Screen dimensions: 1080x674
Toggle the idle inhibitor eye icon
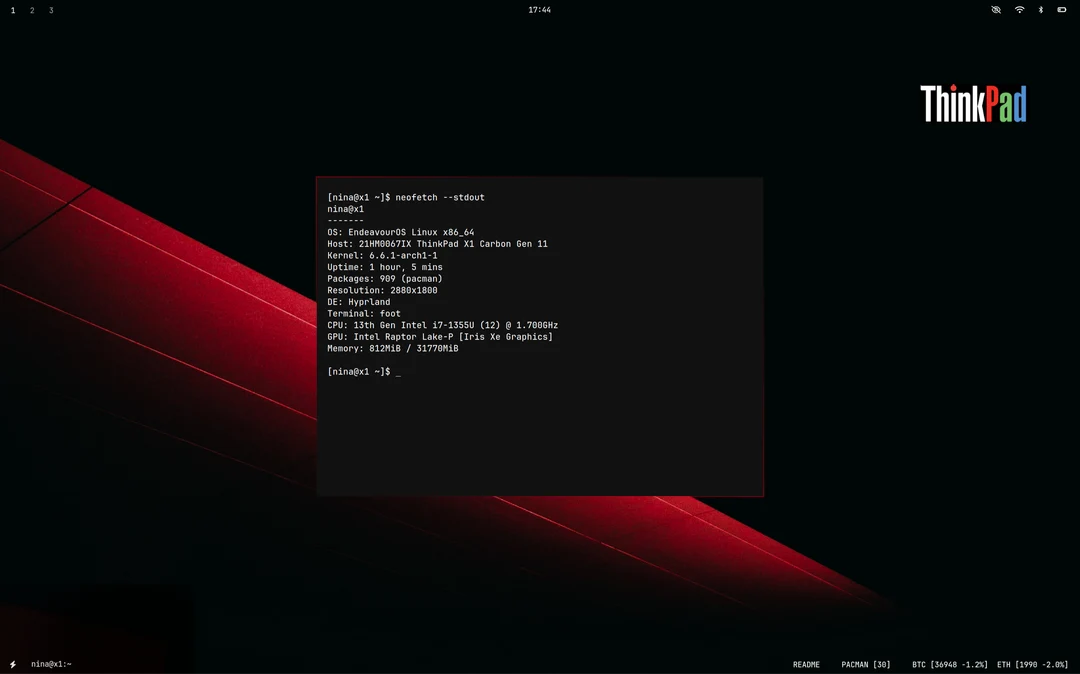pyautogui.click(x=995, y=10)
